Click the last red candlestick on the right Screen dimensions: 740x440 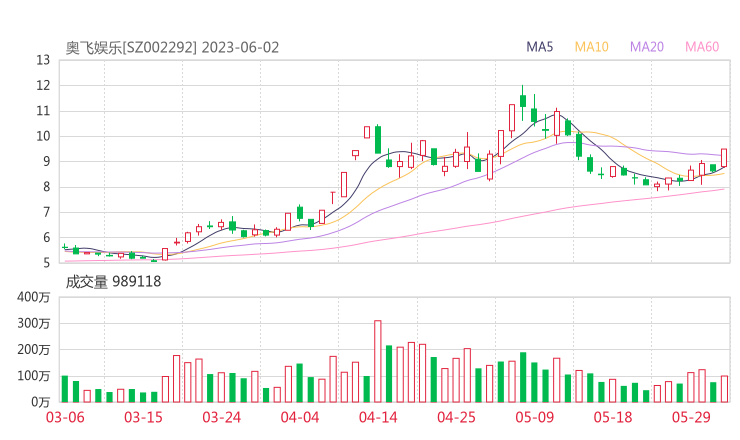click(x=724, y=158)
